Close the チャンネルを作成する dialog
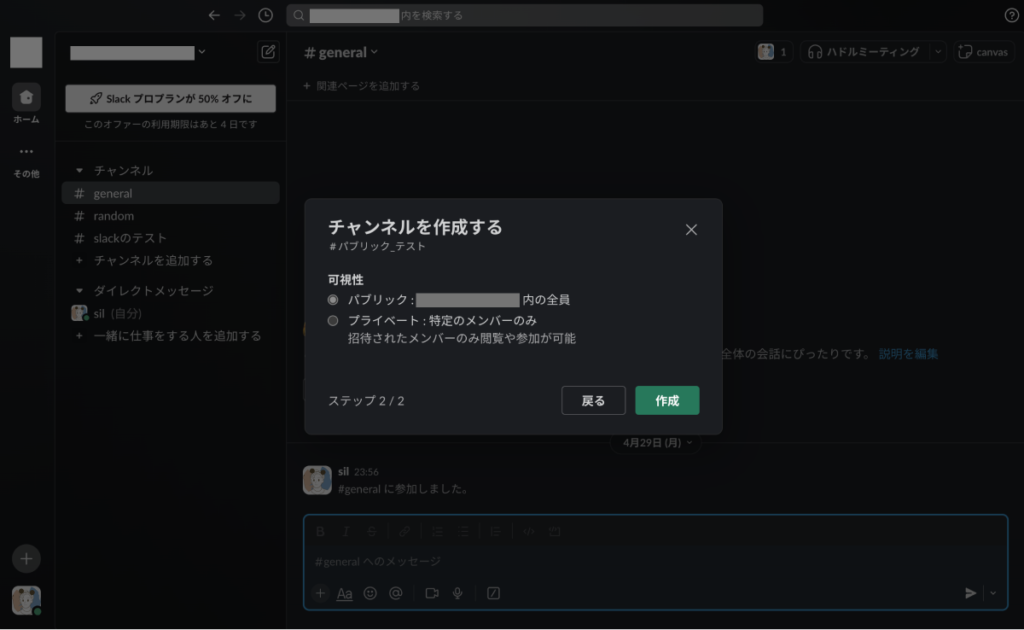1024x630 pixels. (691, 230)
